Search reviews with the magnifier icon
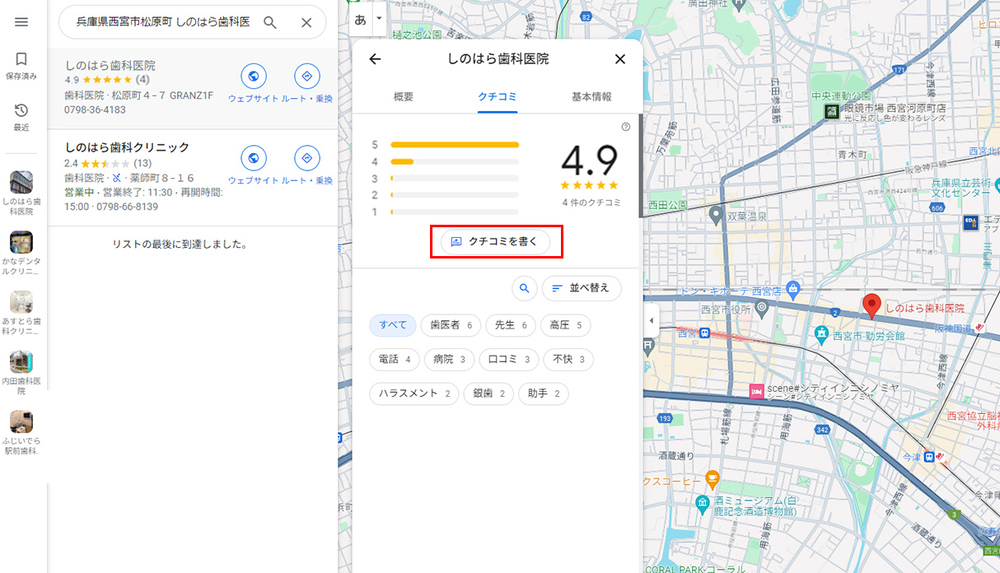This screenshot has width=1000, height=573. pyautogui.click(x=524, y=288)
